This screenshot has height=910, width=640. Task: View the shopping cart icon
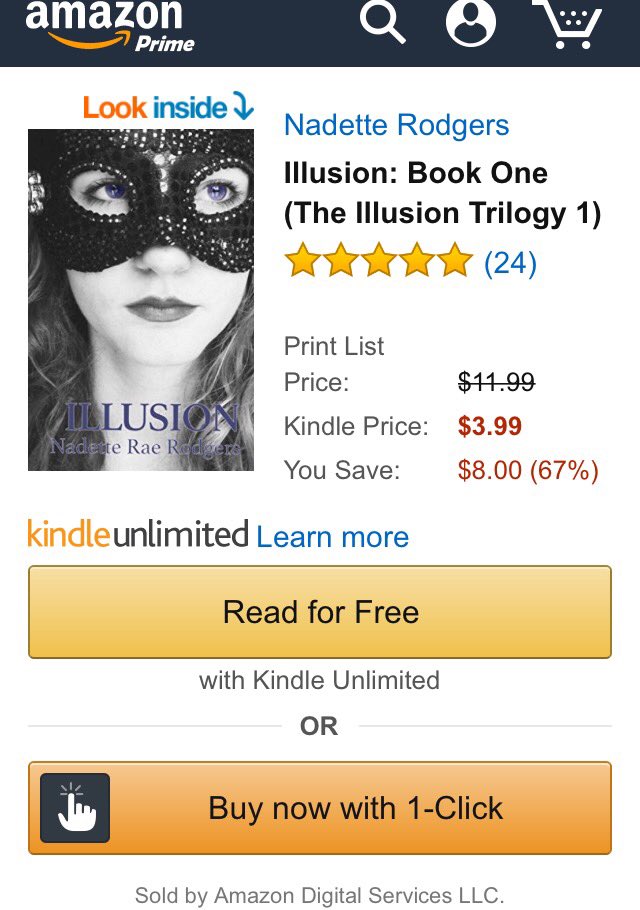(x=568, y=24)
